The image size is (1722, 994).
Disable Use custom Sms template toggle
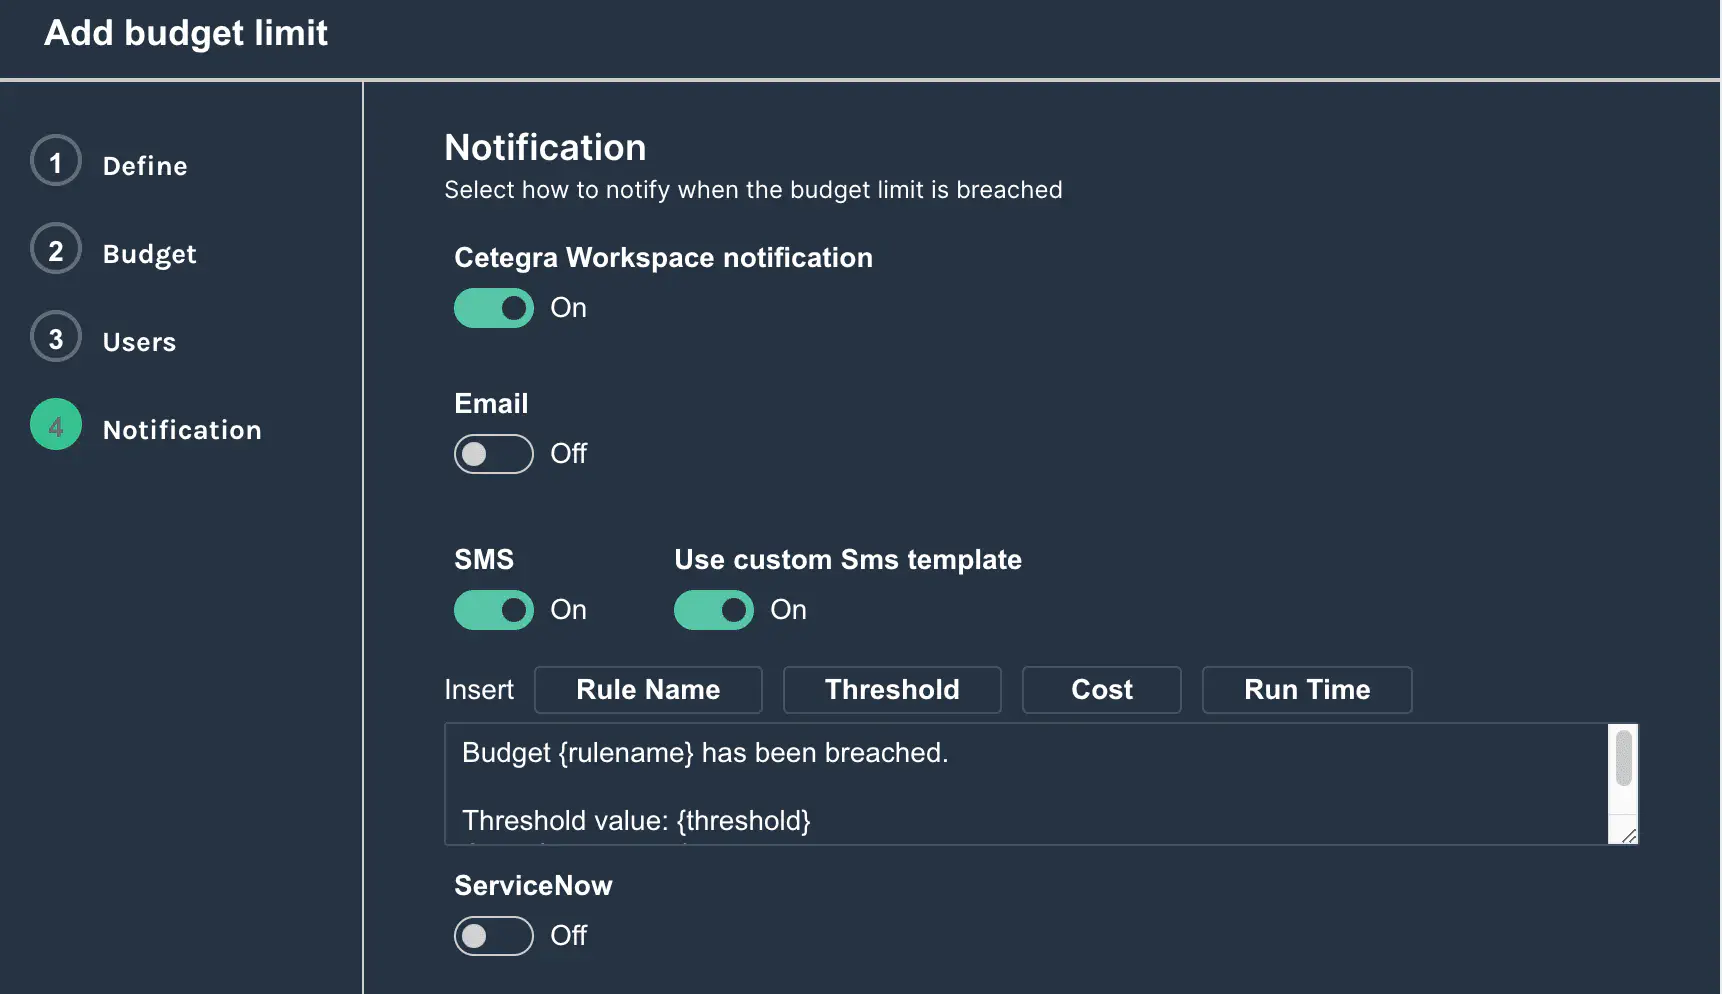click(714, 610)
